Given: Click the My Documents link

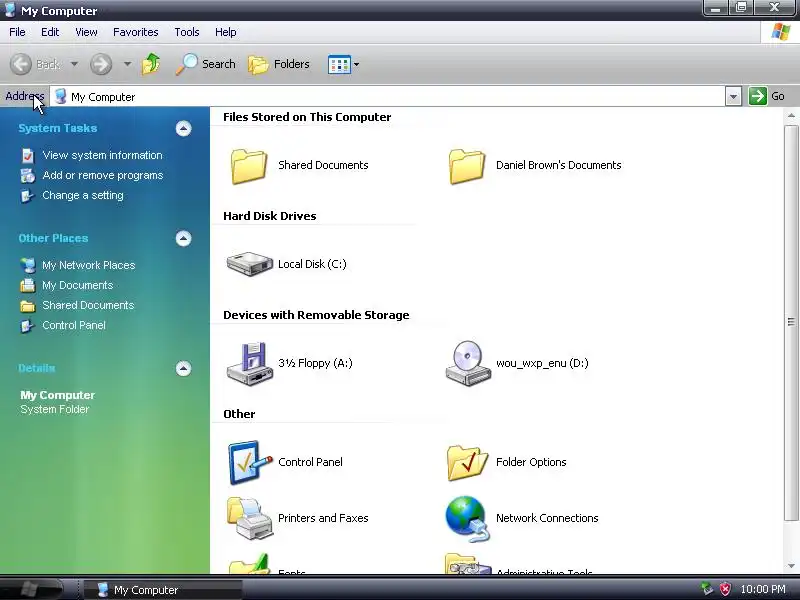Looking at the screenshot, I should coord(78,285).
